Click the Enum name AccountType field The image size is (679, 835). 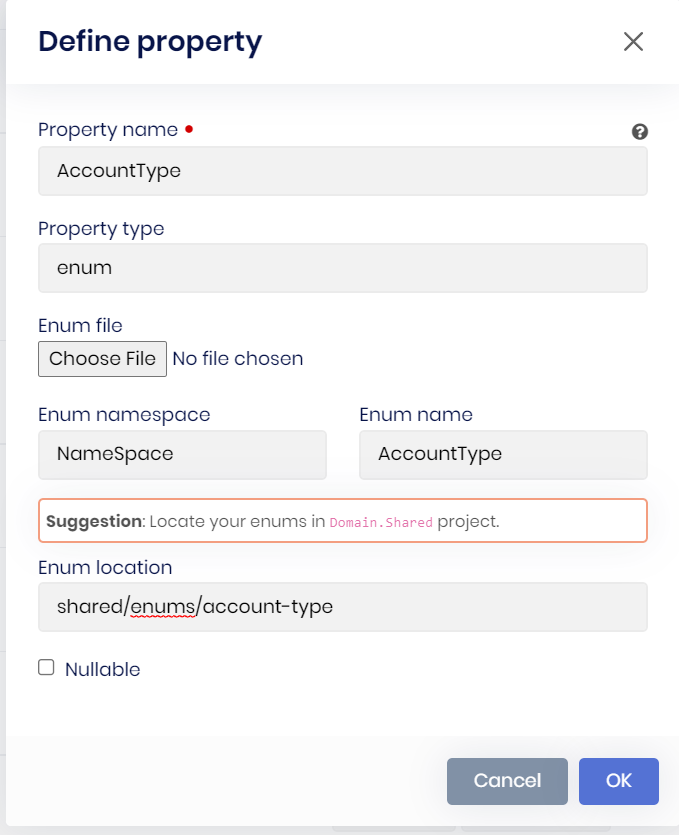coord(503,454)
